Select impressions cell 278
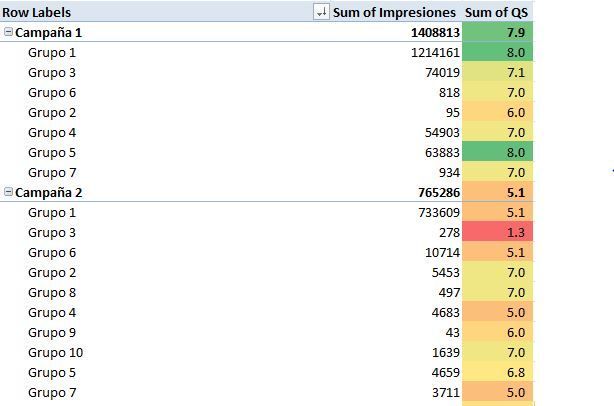Screen dimensions: 614x406 449,233
